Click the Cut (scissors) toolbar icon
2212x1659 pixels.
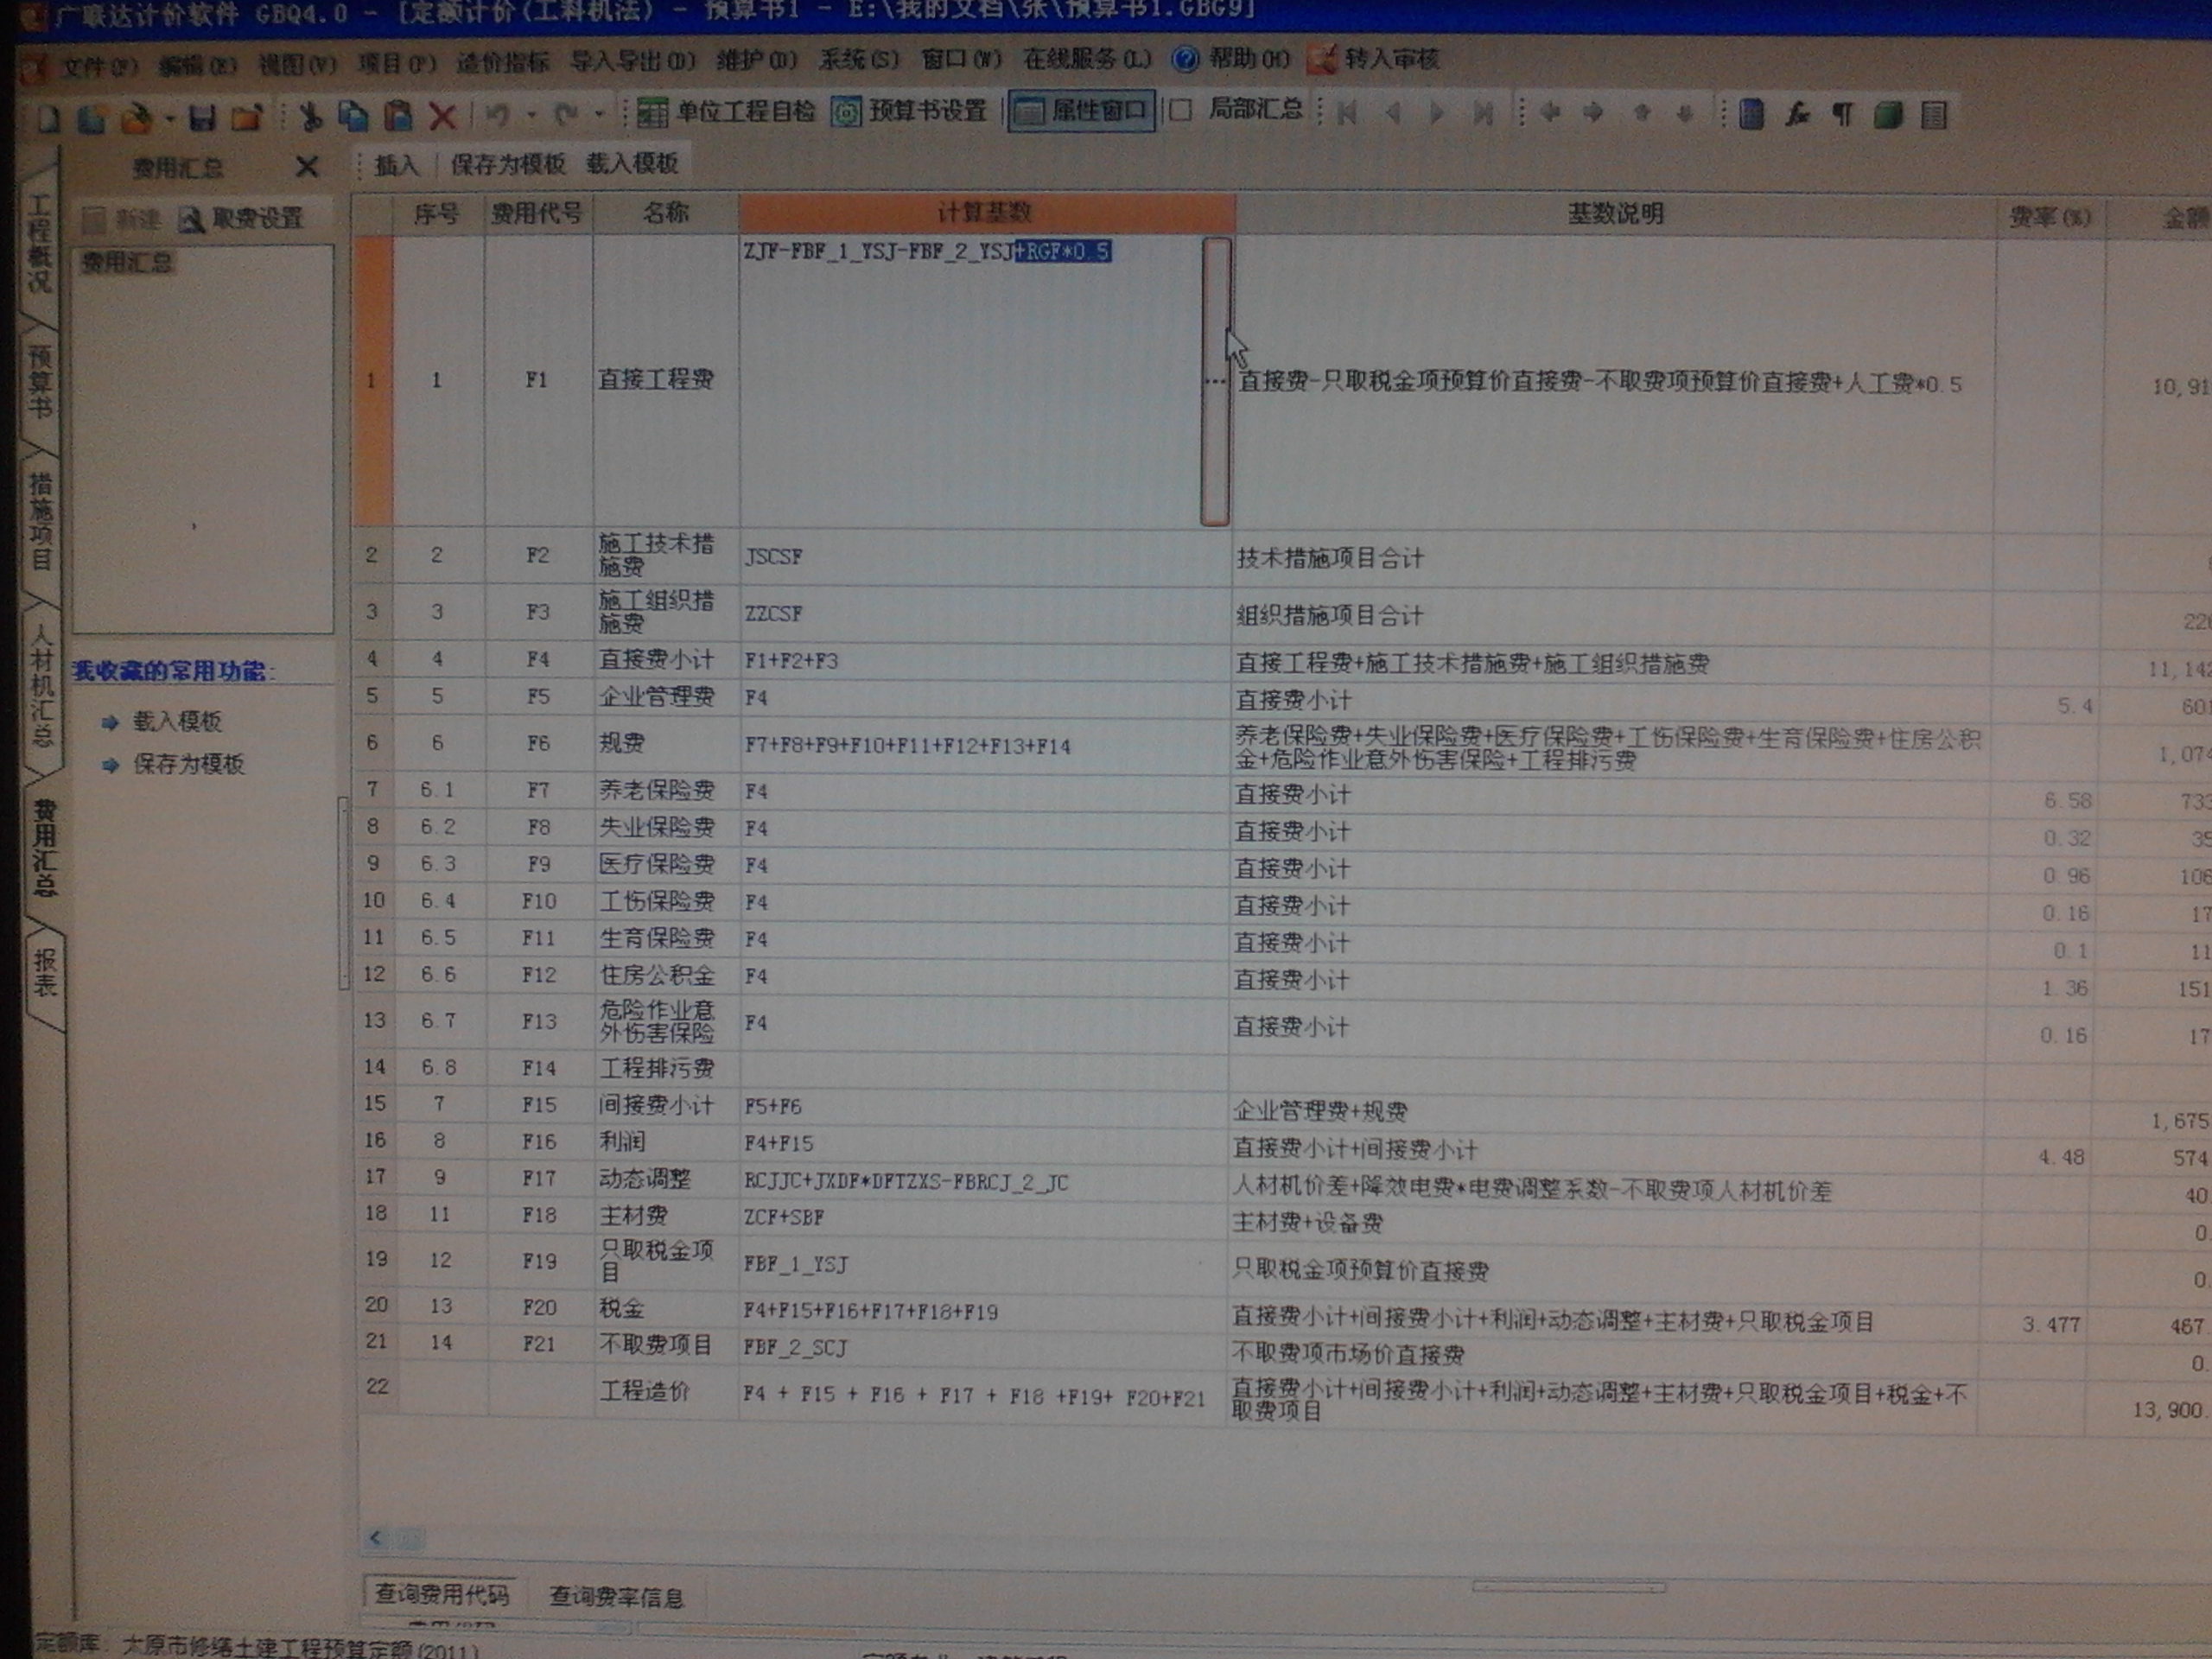tap(311, 117)
